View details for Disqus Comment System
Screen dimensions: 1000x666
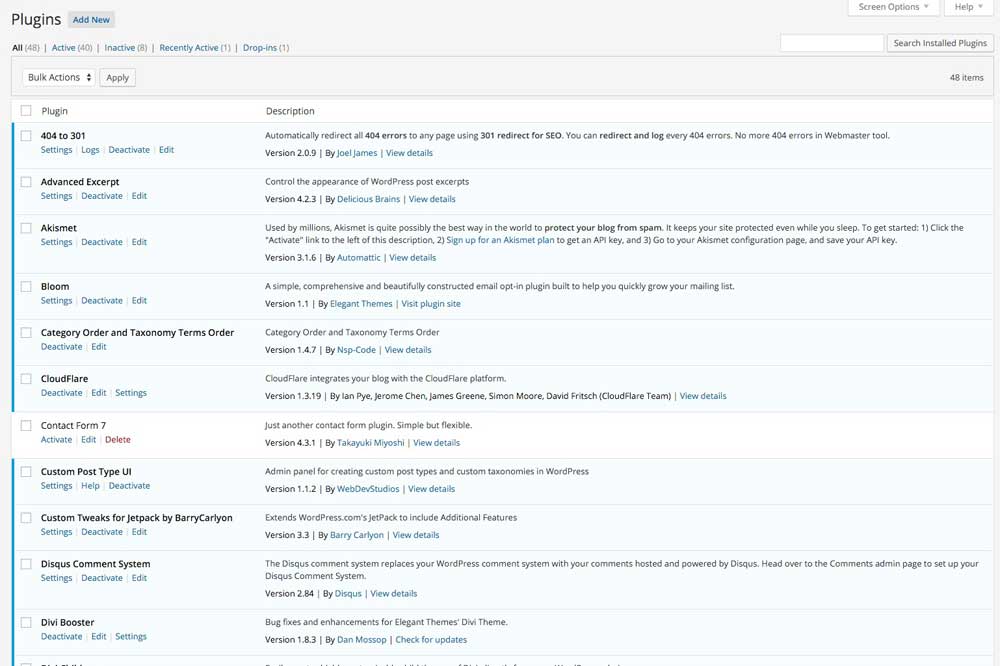coord(393,593)
